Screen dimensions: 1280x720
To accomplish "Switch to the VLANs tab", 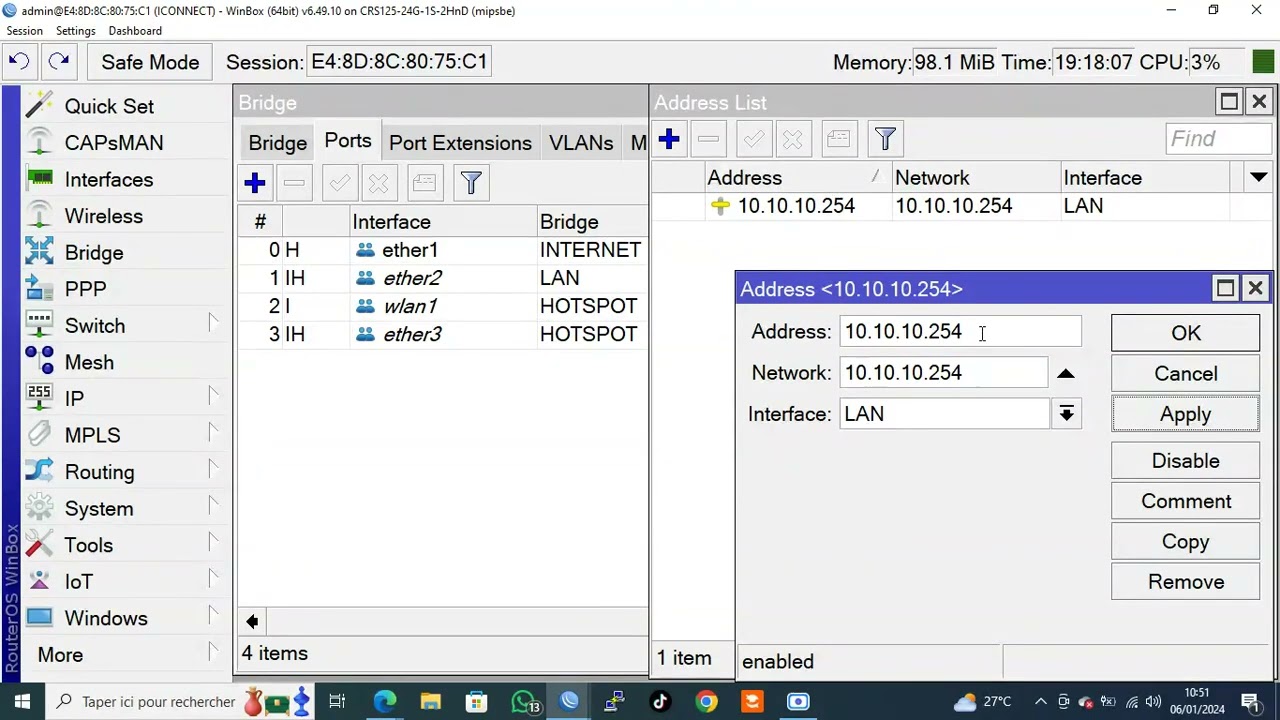I will click(x=581, y=143).
